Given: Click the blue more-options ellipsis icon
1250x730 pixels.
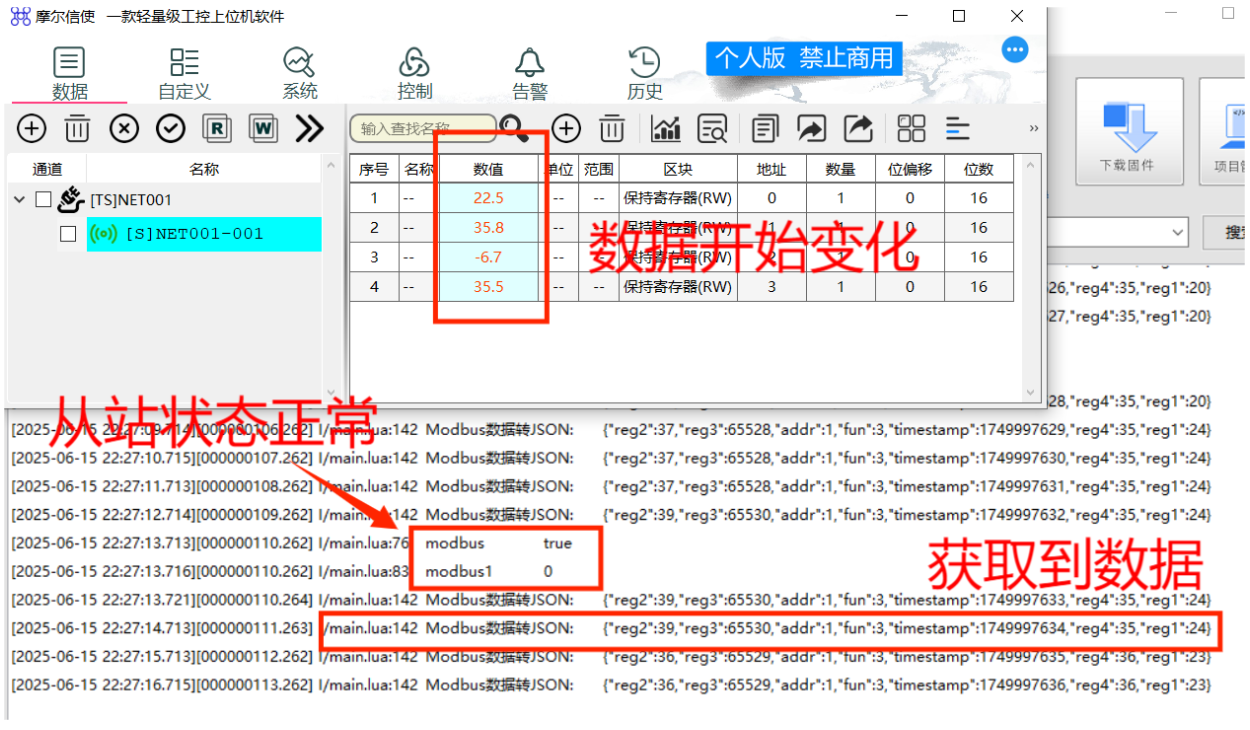Looking at the screenshot, I should click(1015, 49).
